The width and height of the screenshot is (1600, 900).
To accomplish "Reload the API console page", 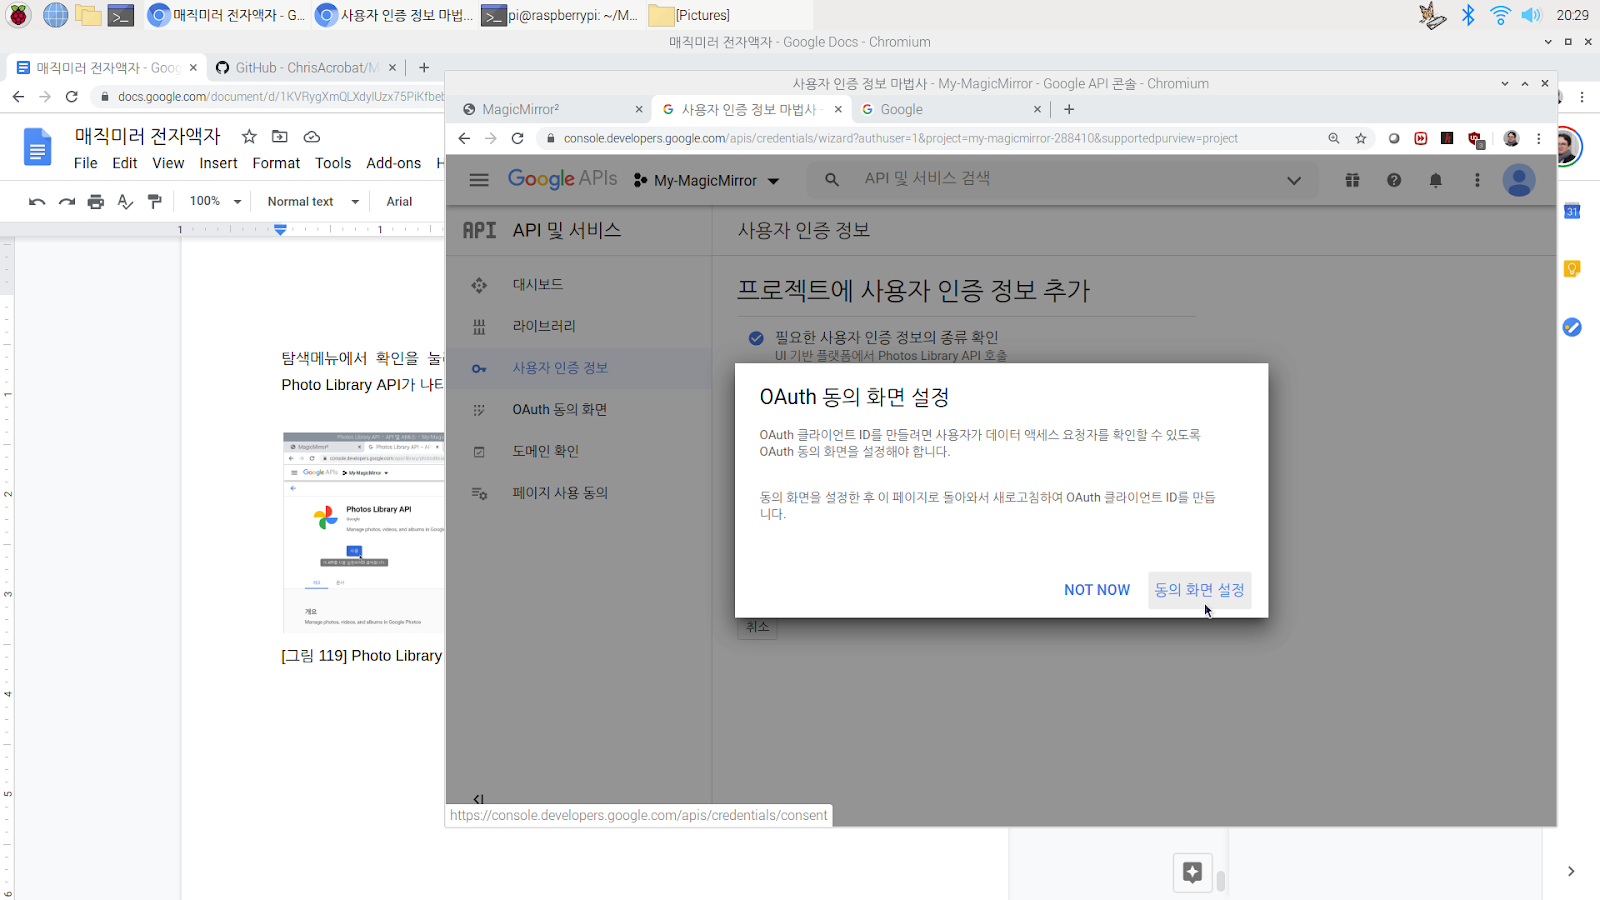I will tap(517, 138).
